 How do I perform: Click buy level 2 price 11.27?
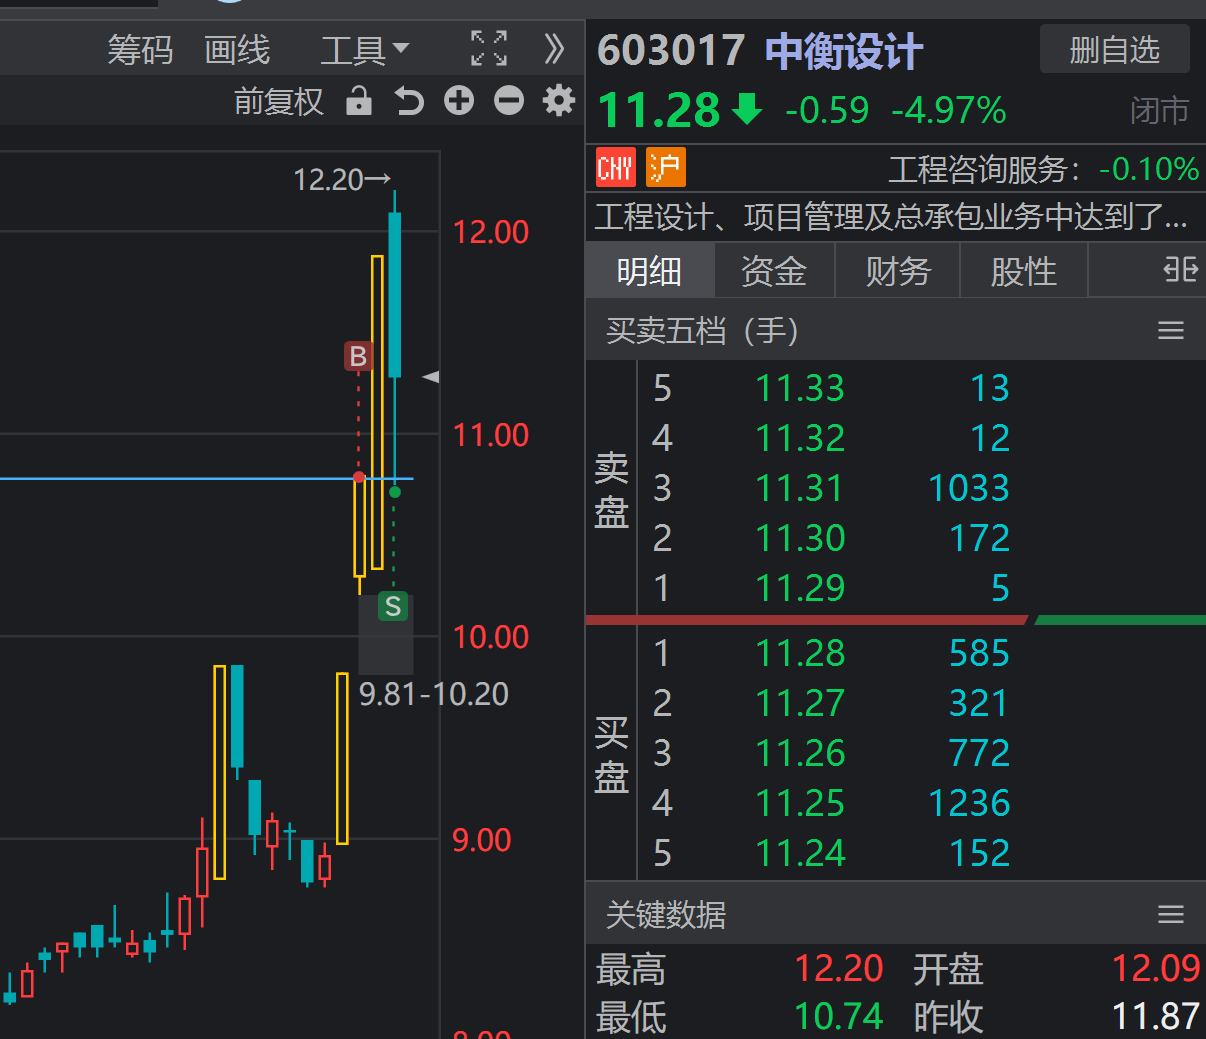click(x=800, y=703)
